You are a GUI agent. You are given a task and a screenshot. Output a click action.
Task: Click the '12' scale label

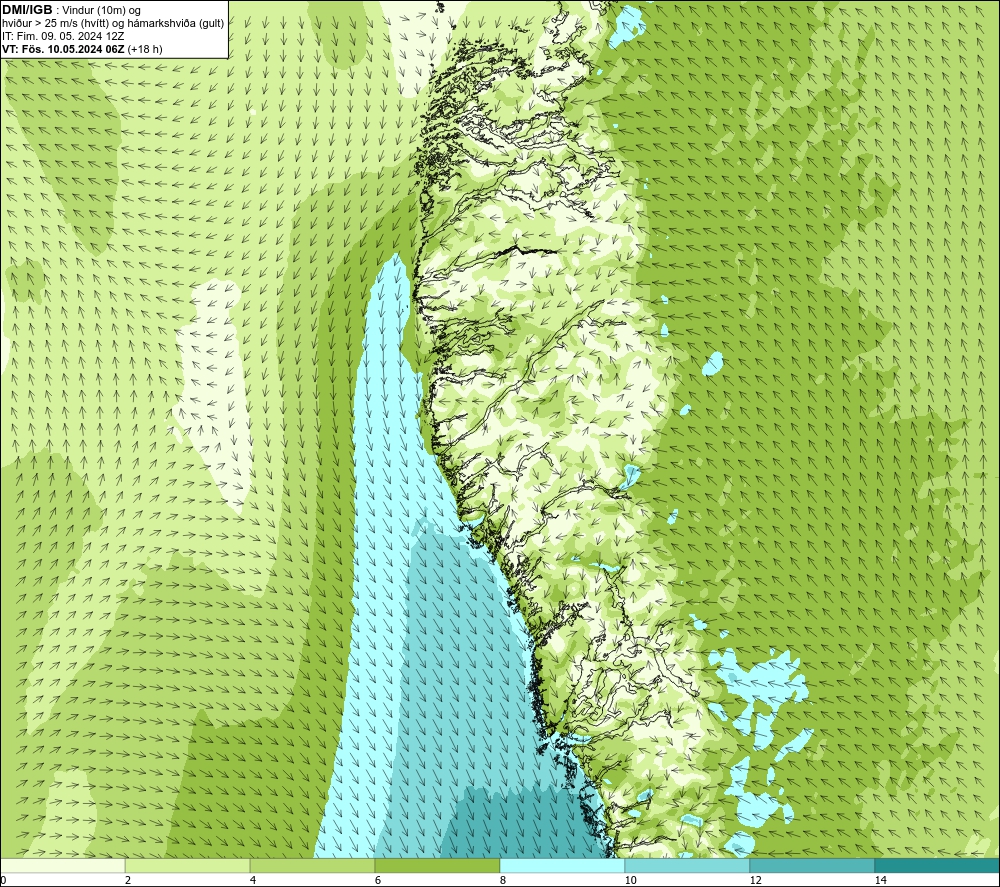click(x=756, y=880)
